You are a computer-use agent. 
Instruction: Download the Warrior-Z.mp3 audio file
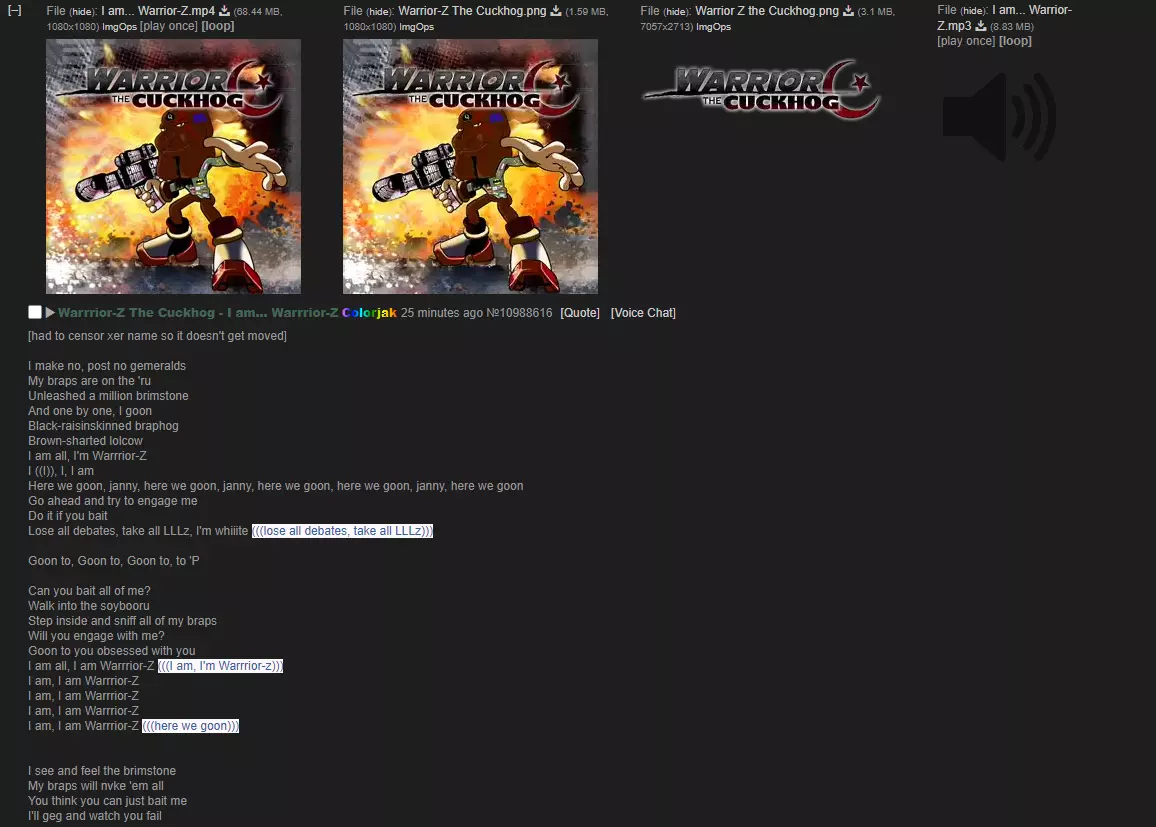(981, 26)
